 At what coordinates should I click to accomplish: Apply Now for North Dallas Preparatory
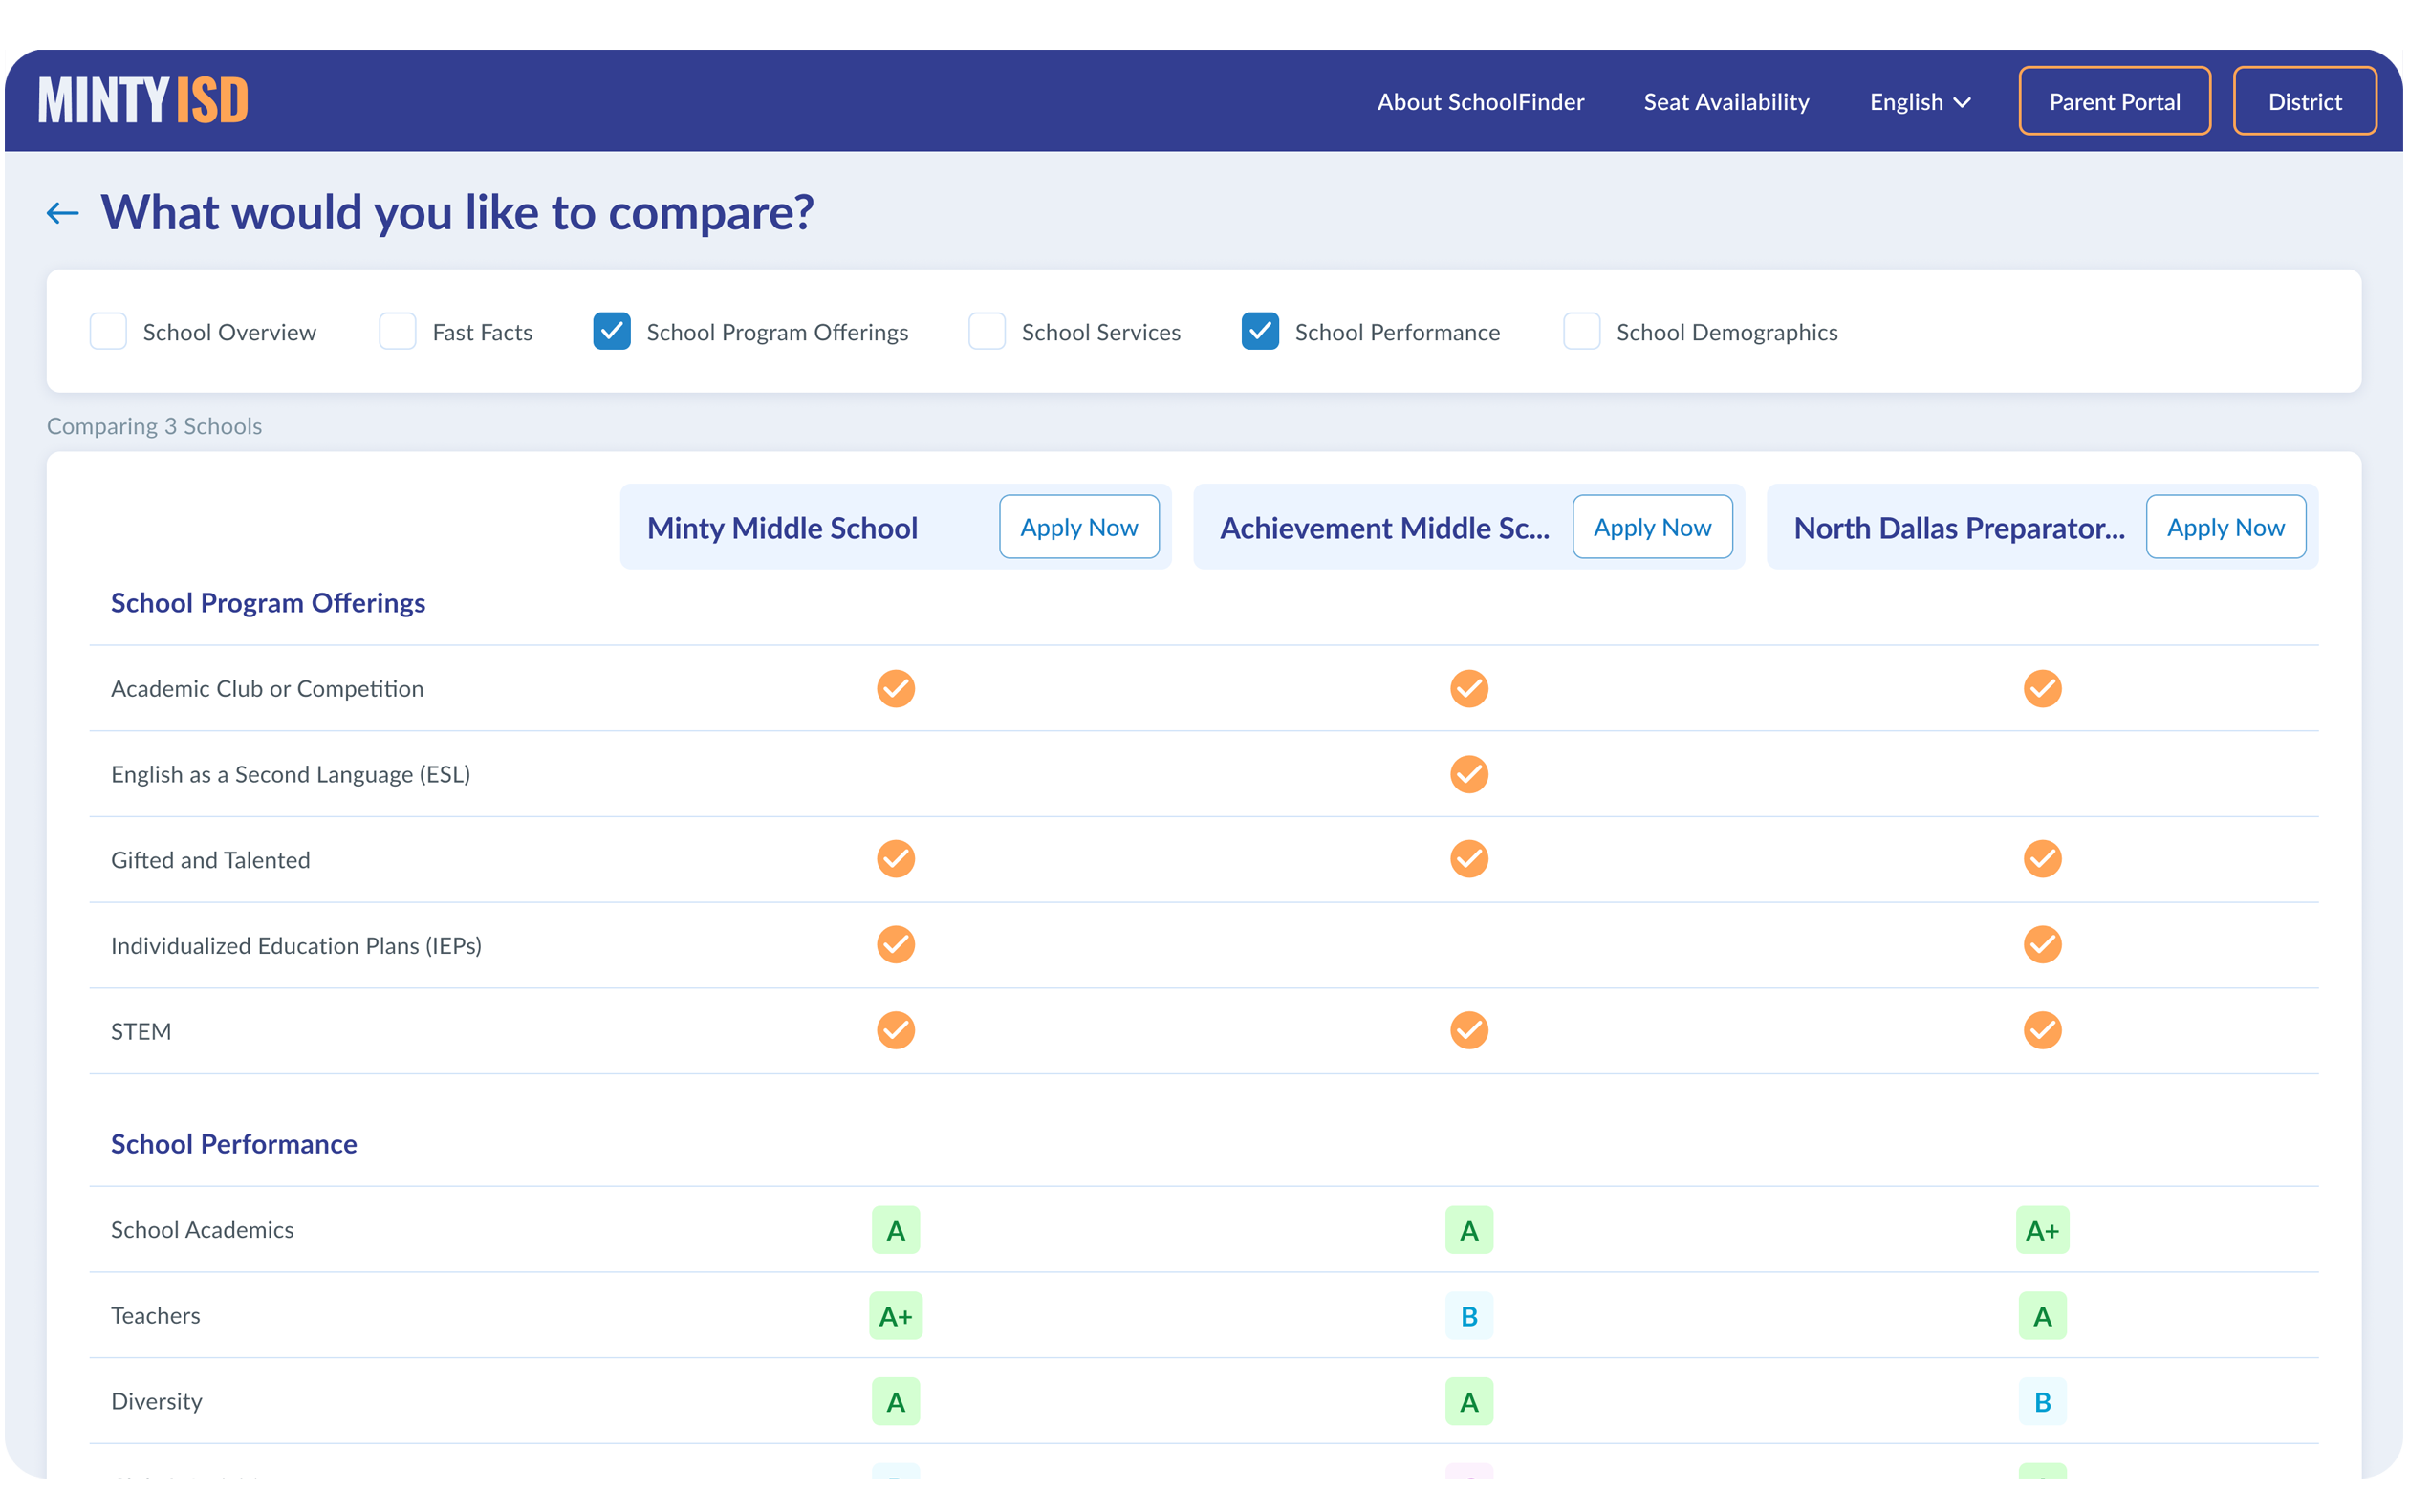(2225, 527)
